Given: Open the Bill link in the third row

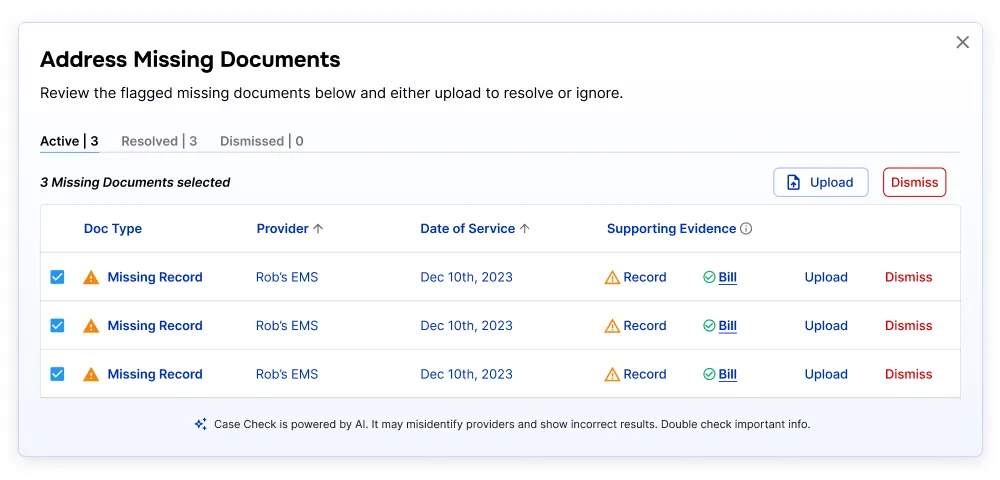Looking at the screenshot, I should pos(727,375).
